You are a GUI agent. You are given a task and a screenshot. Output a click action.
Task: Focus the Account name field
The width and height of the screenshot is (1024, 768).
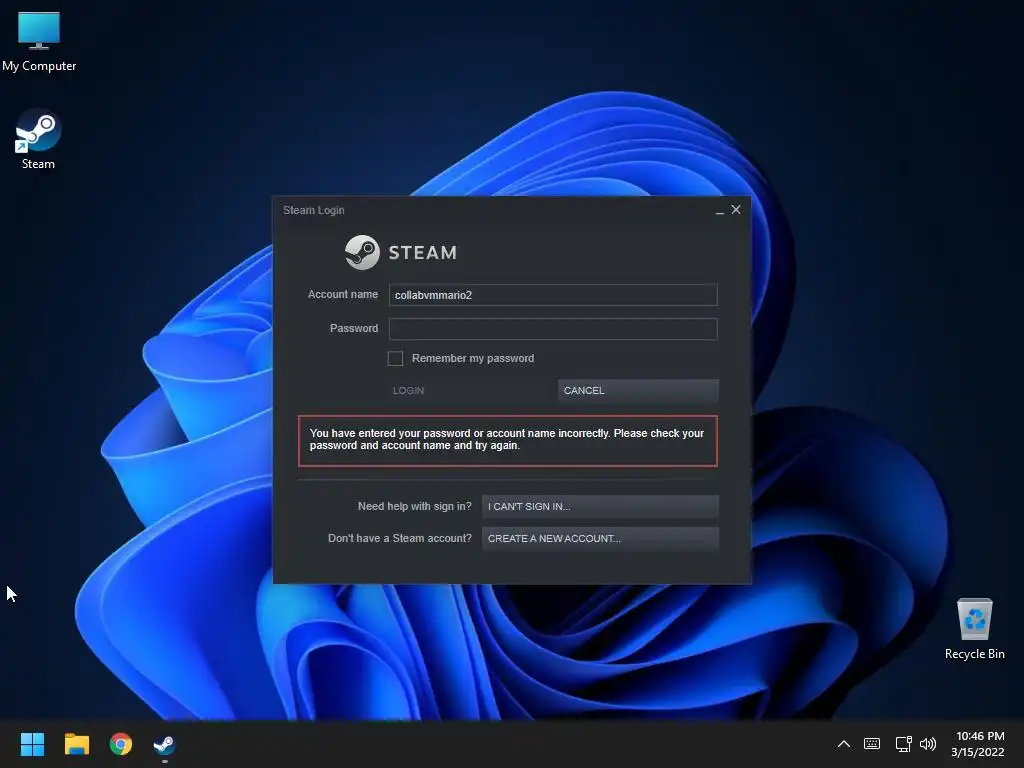click(553, 295)
